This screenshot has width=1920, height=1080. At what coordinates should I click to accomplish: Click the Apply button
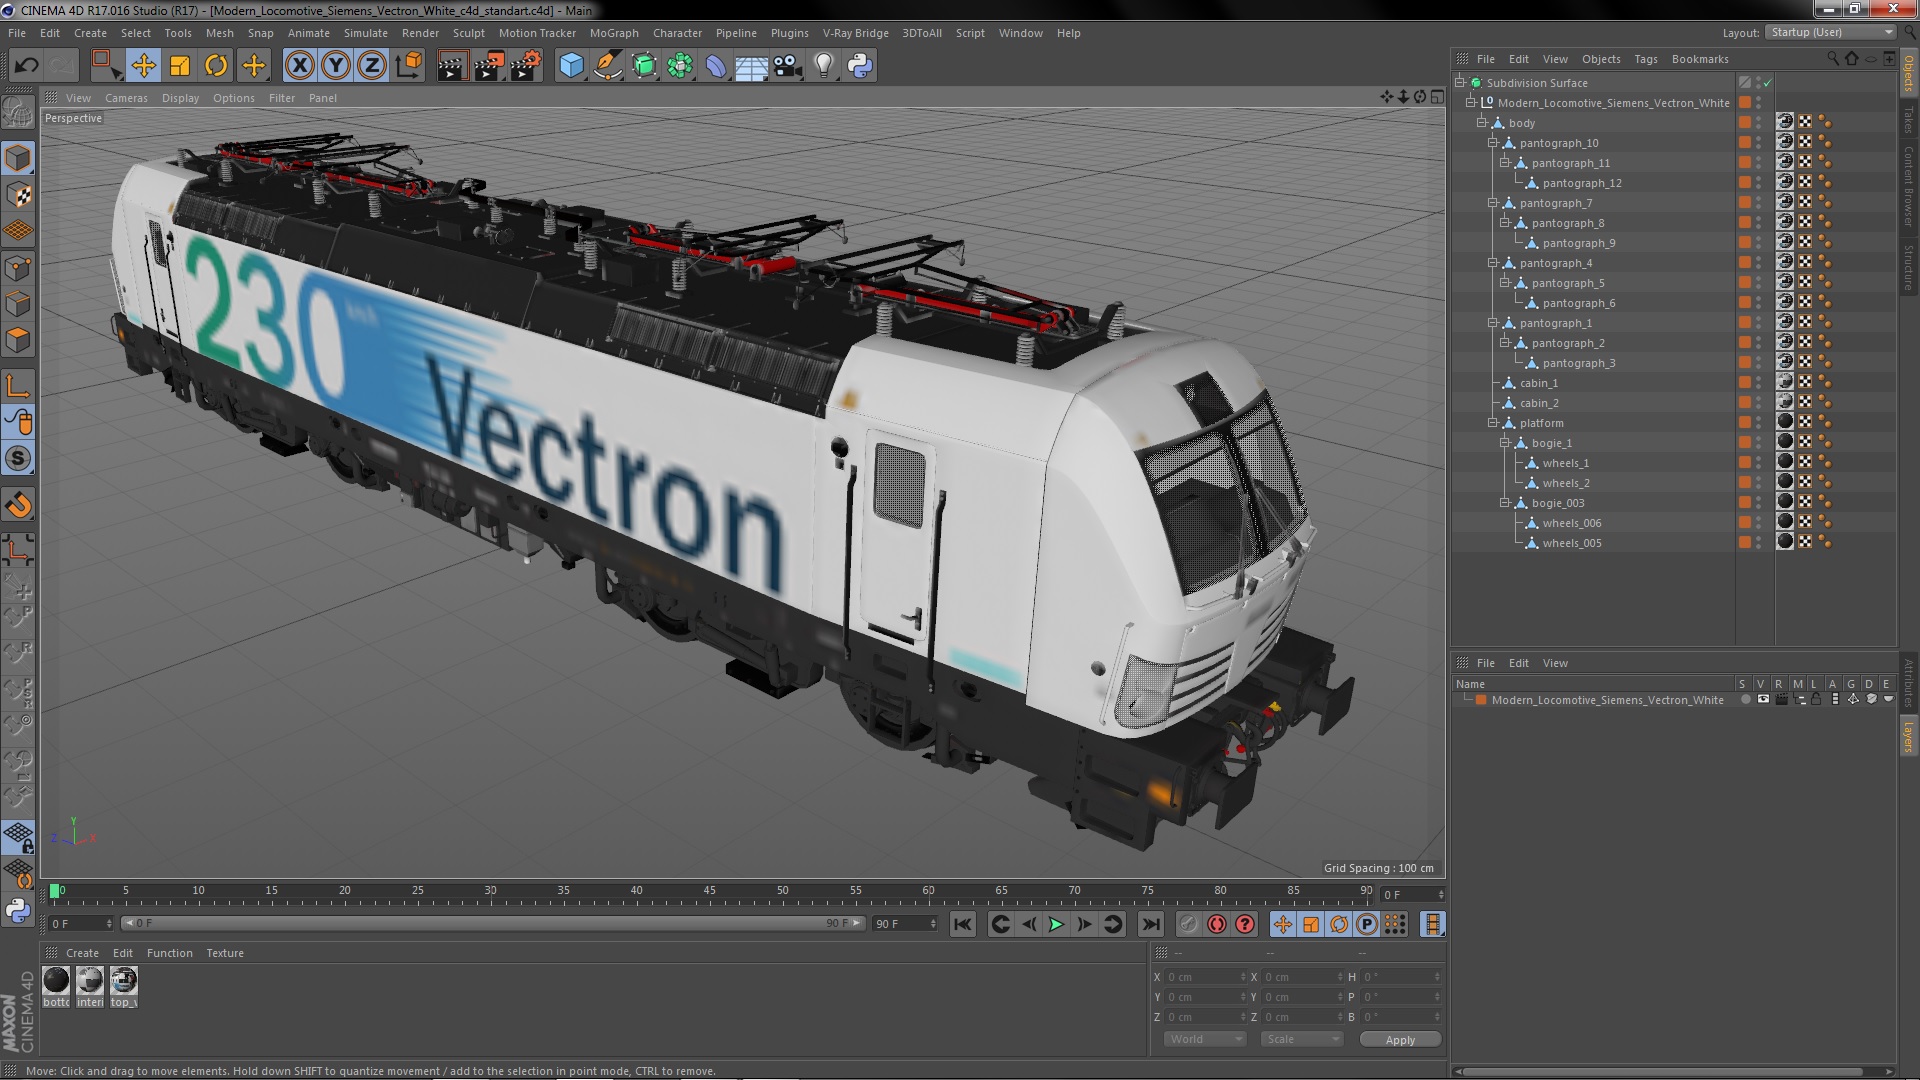point(1399,1040)
